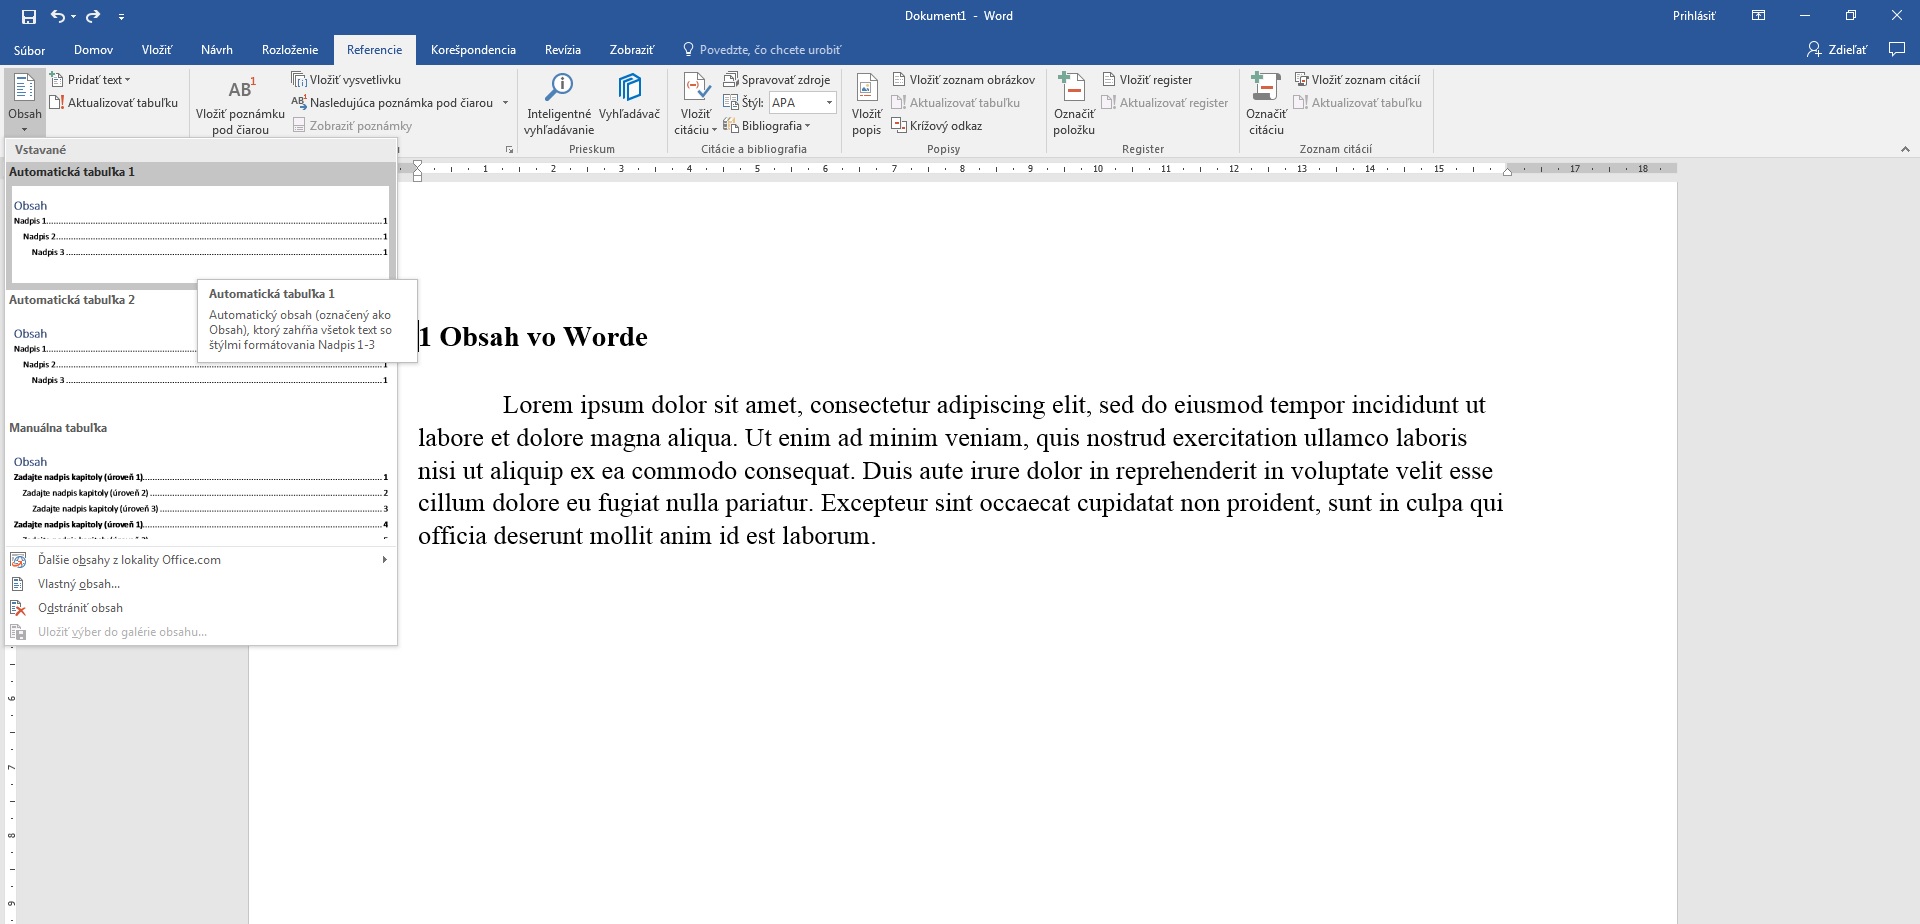Click inside the Lorem ipsum paragraph

tap(960, 470)
